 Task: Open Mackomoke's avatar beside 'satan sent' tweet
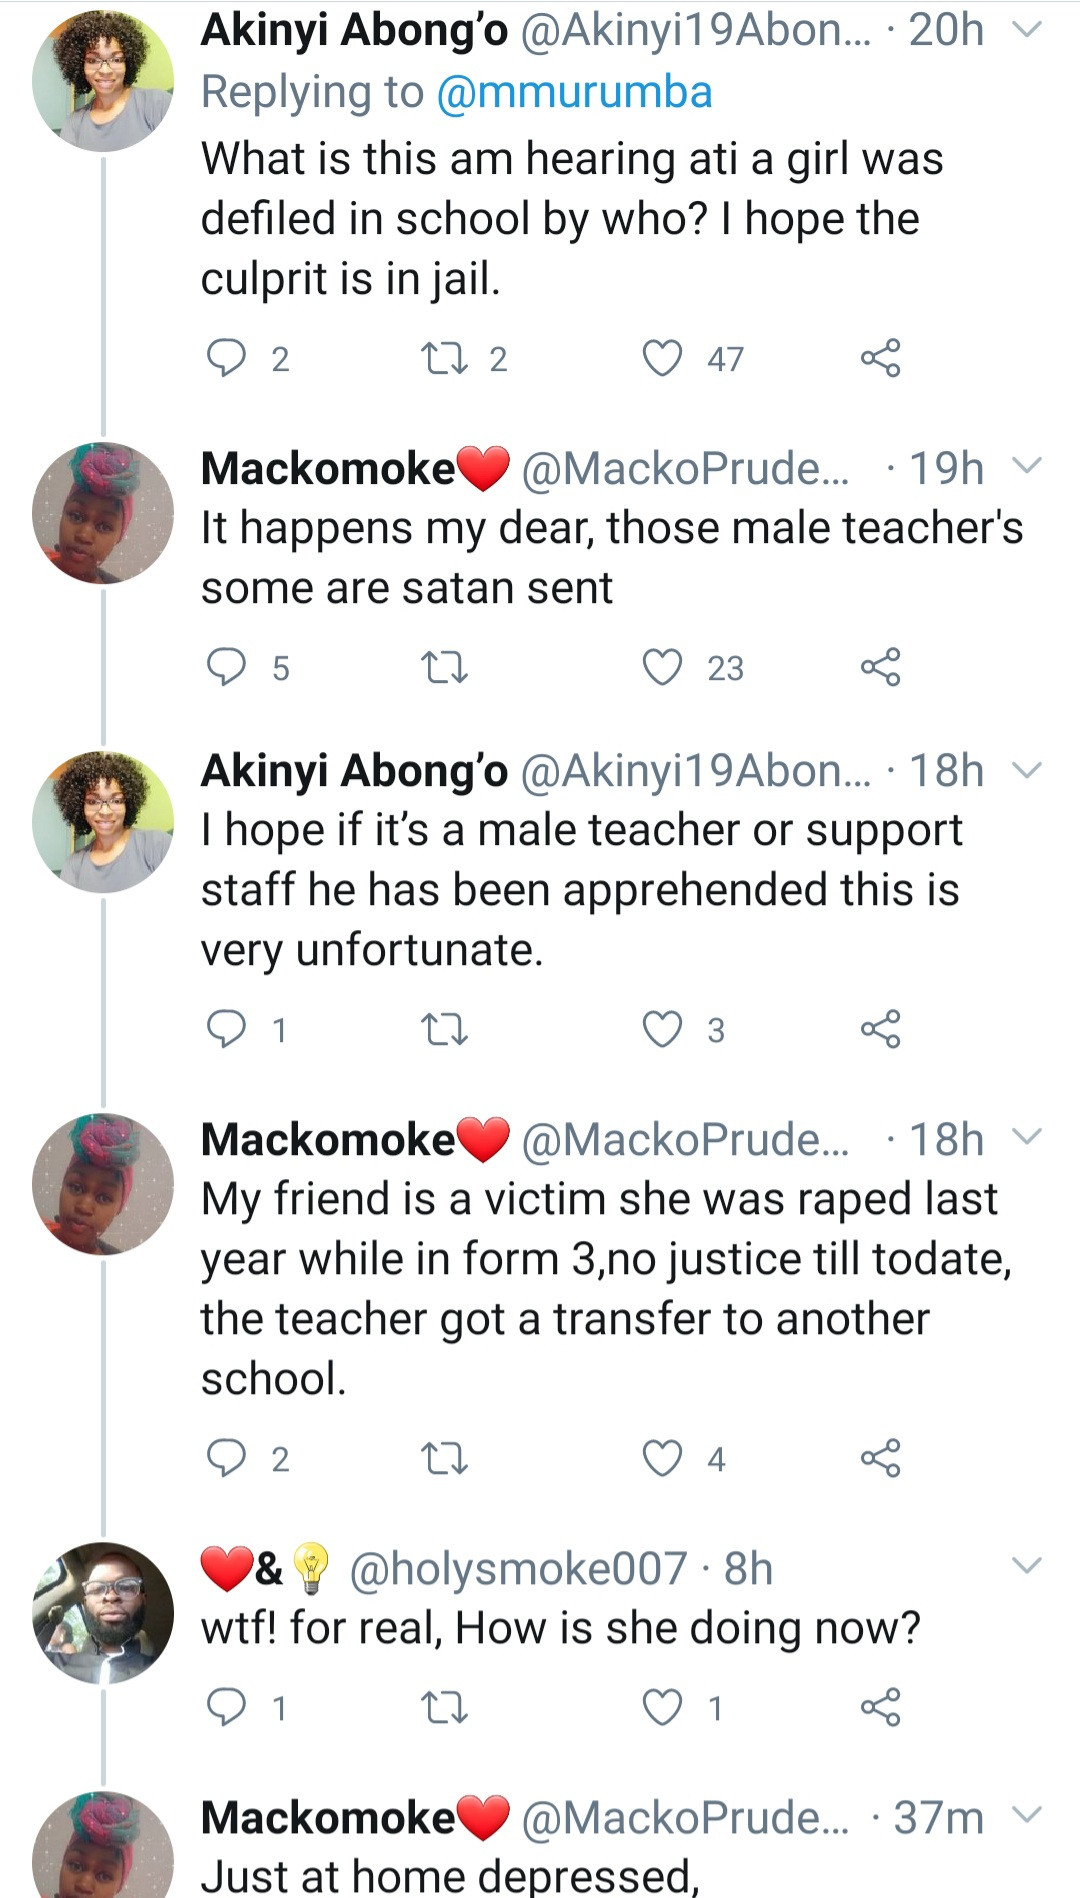click(103, 512)
